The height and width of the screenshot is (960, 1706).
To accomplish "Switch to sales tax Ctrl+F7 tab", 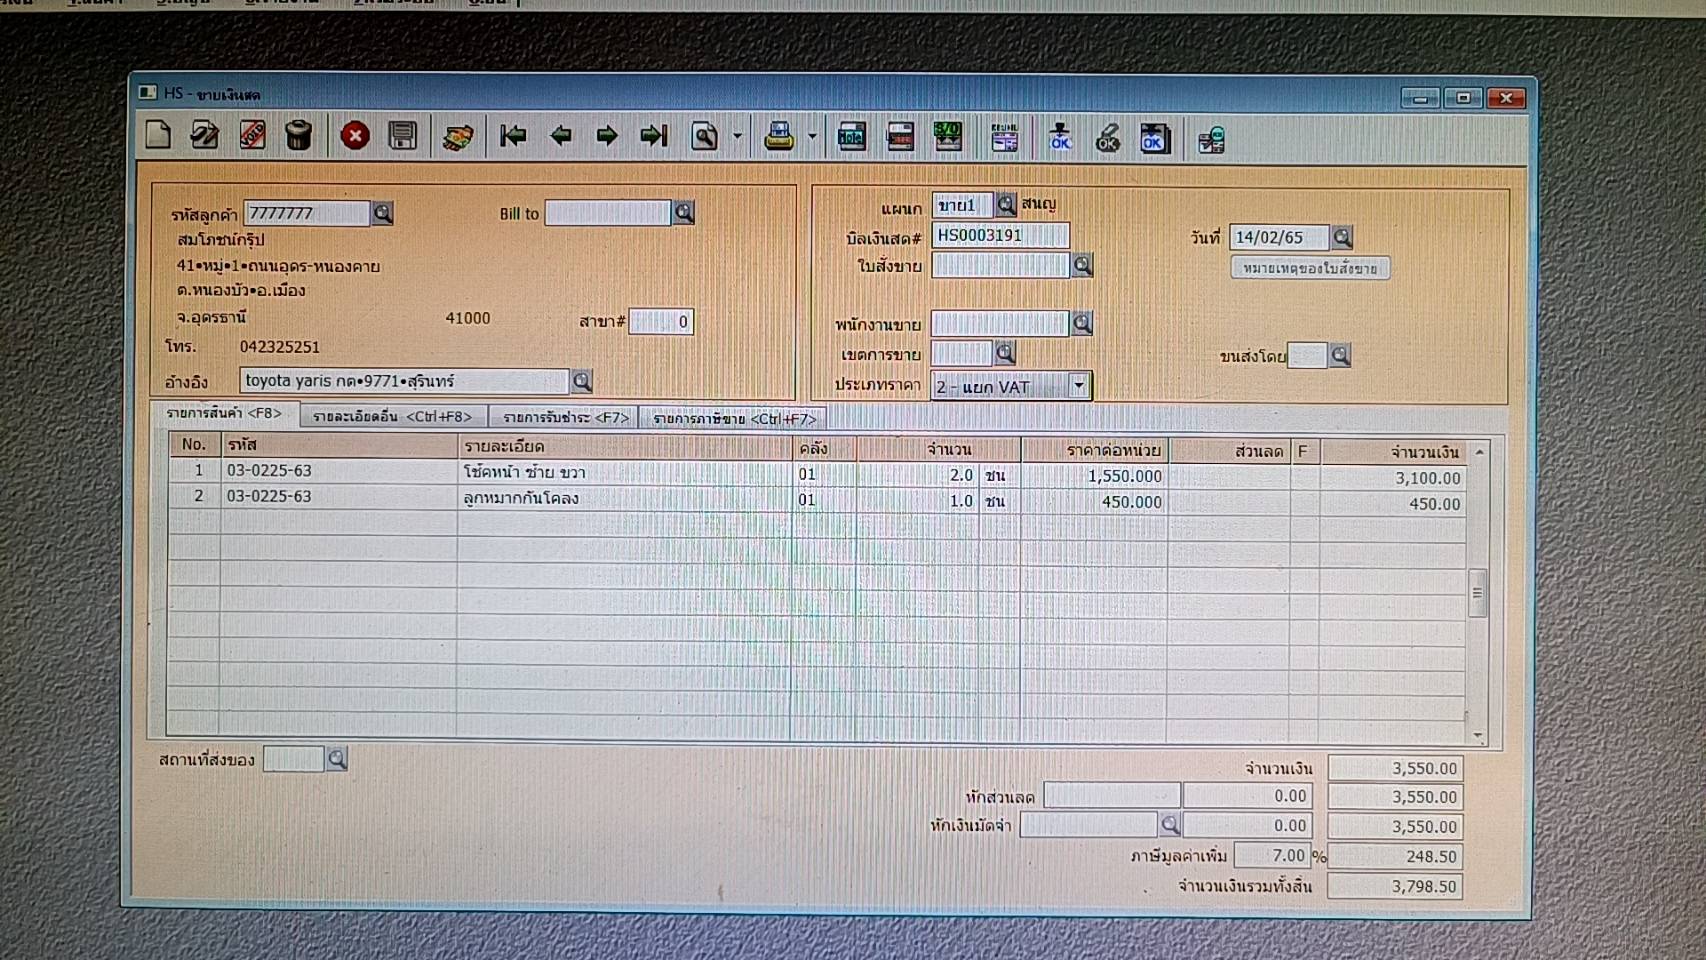I will tap(735, 419).
